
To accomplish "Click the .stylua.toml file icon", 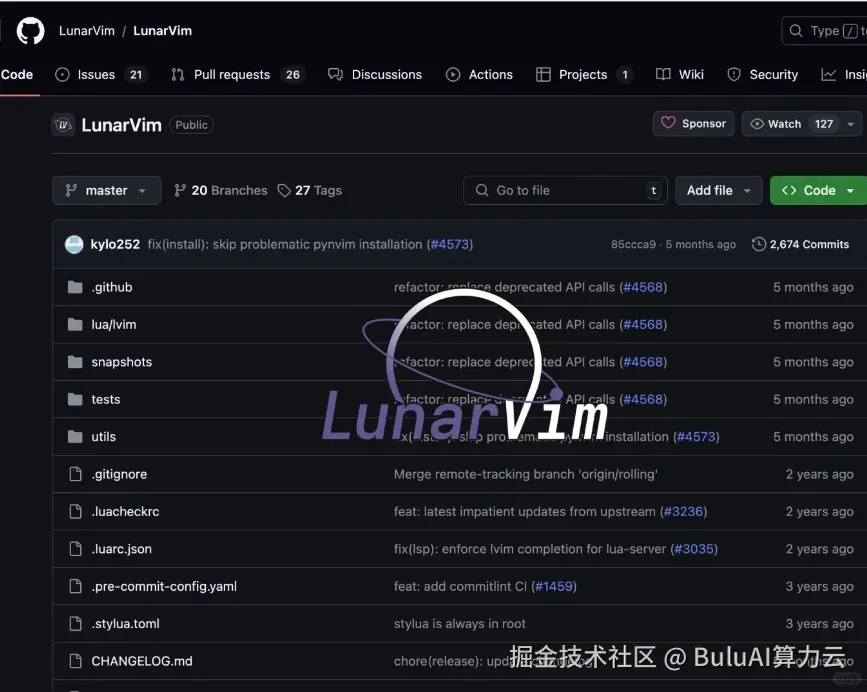I will tap(75, 624).
